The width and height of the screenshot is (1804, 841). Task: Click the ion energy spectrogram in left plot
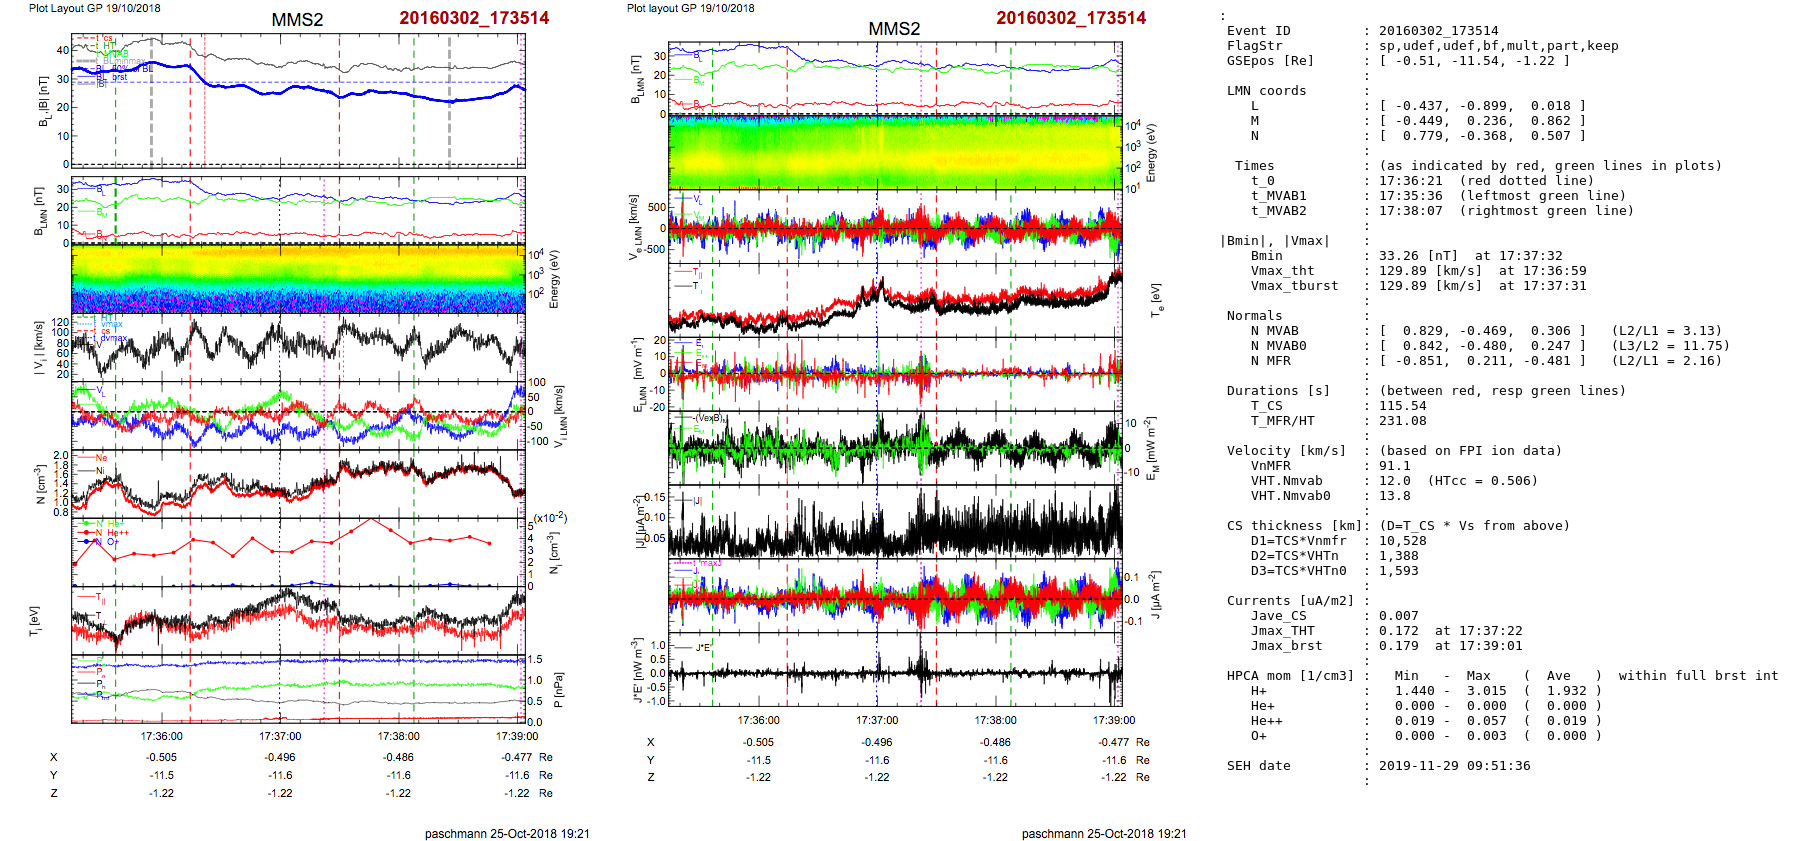[x=298, y=279]
